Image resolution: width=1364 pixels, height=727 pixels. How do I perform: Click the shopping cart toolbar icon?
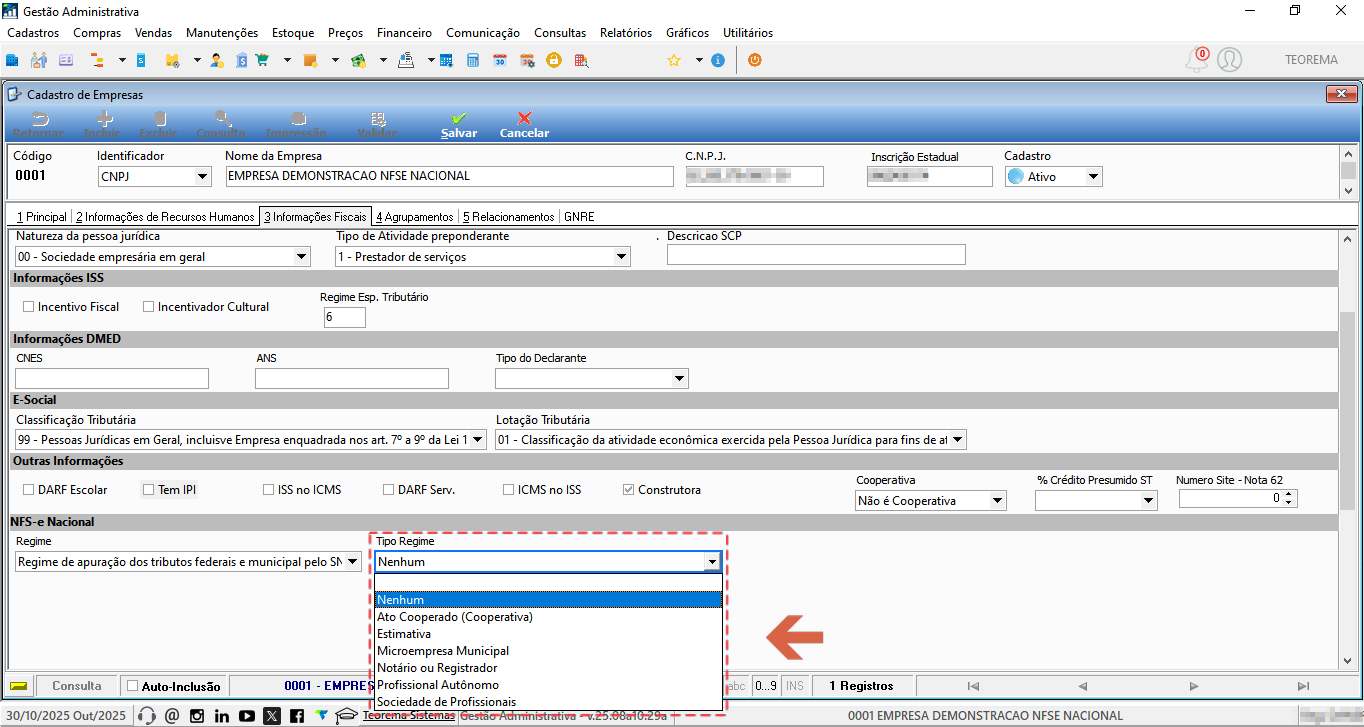tap(262, 60)
